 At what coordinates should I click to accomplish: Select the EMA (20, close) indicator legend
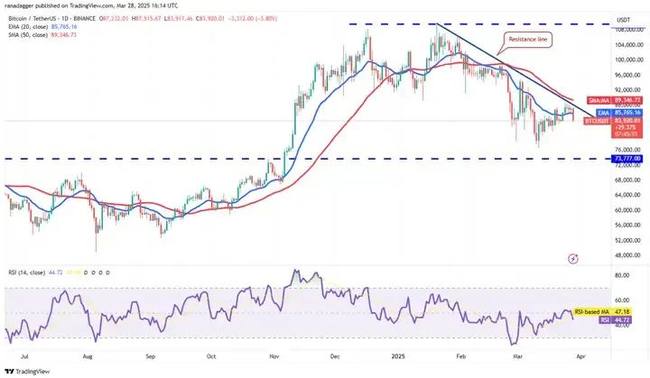click(27, 27)
